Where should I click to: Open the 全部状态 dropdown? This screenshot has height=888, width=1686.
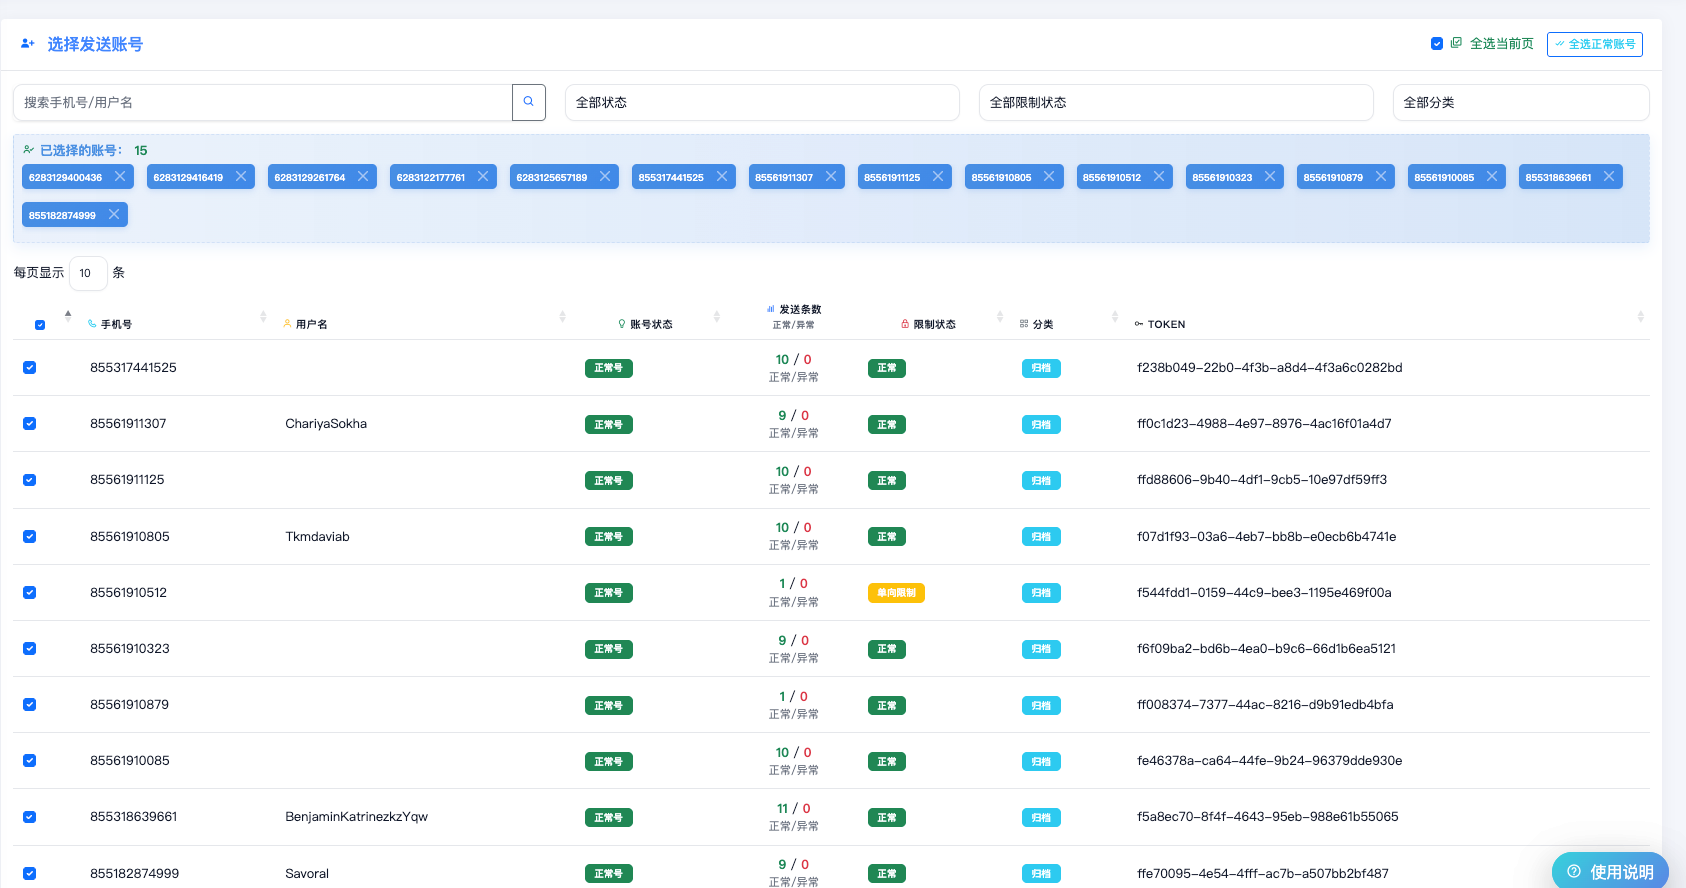click(761, 102)
